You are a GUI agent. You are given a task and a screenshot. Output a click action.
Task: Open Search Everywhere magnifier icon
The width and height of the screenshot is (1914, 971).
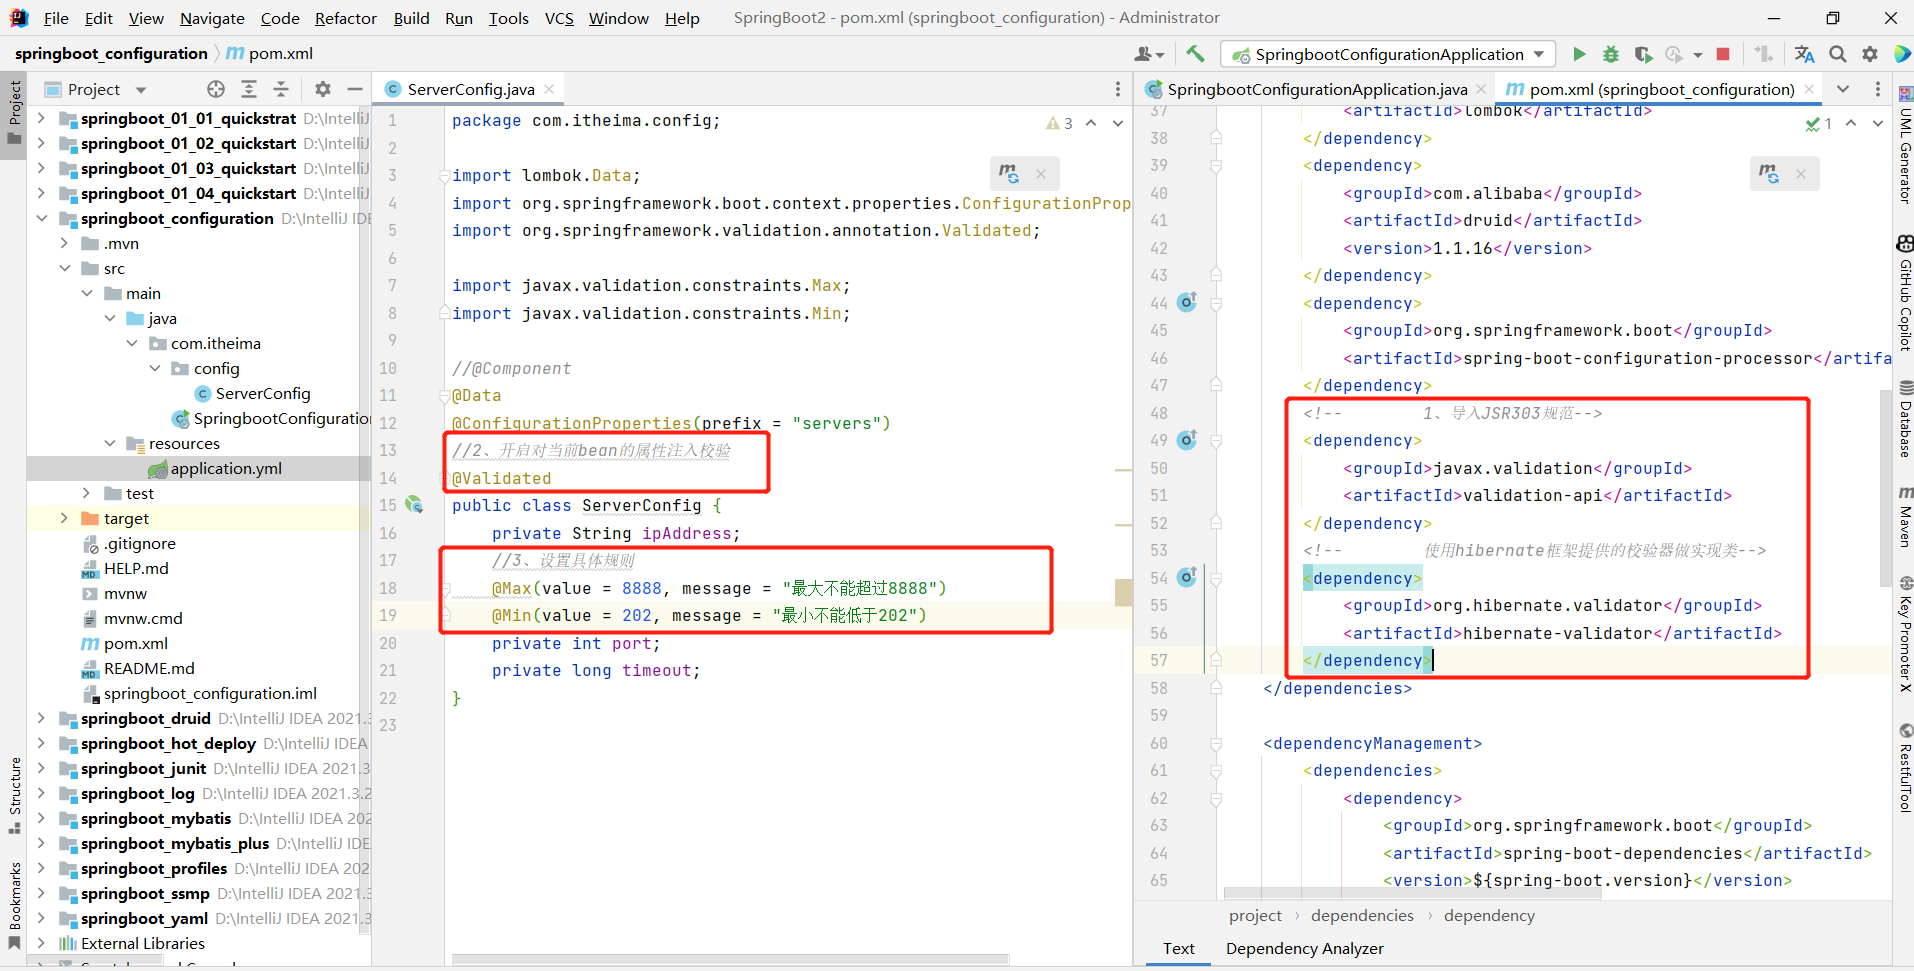click(1838, 54)
